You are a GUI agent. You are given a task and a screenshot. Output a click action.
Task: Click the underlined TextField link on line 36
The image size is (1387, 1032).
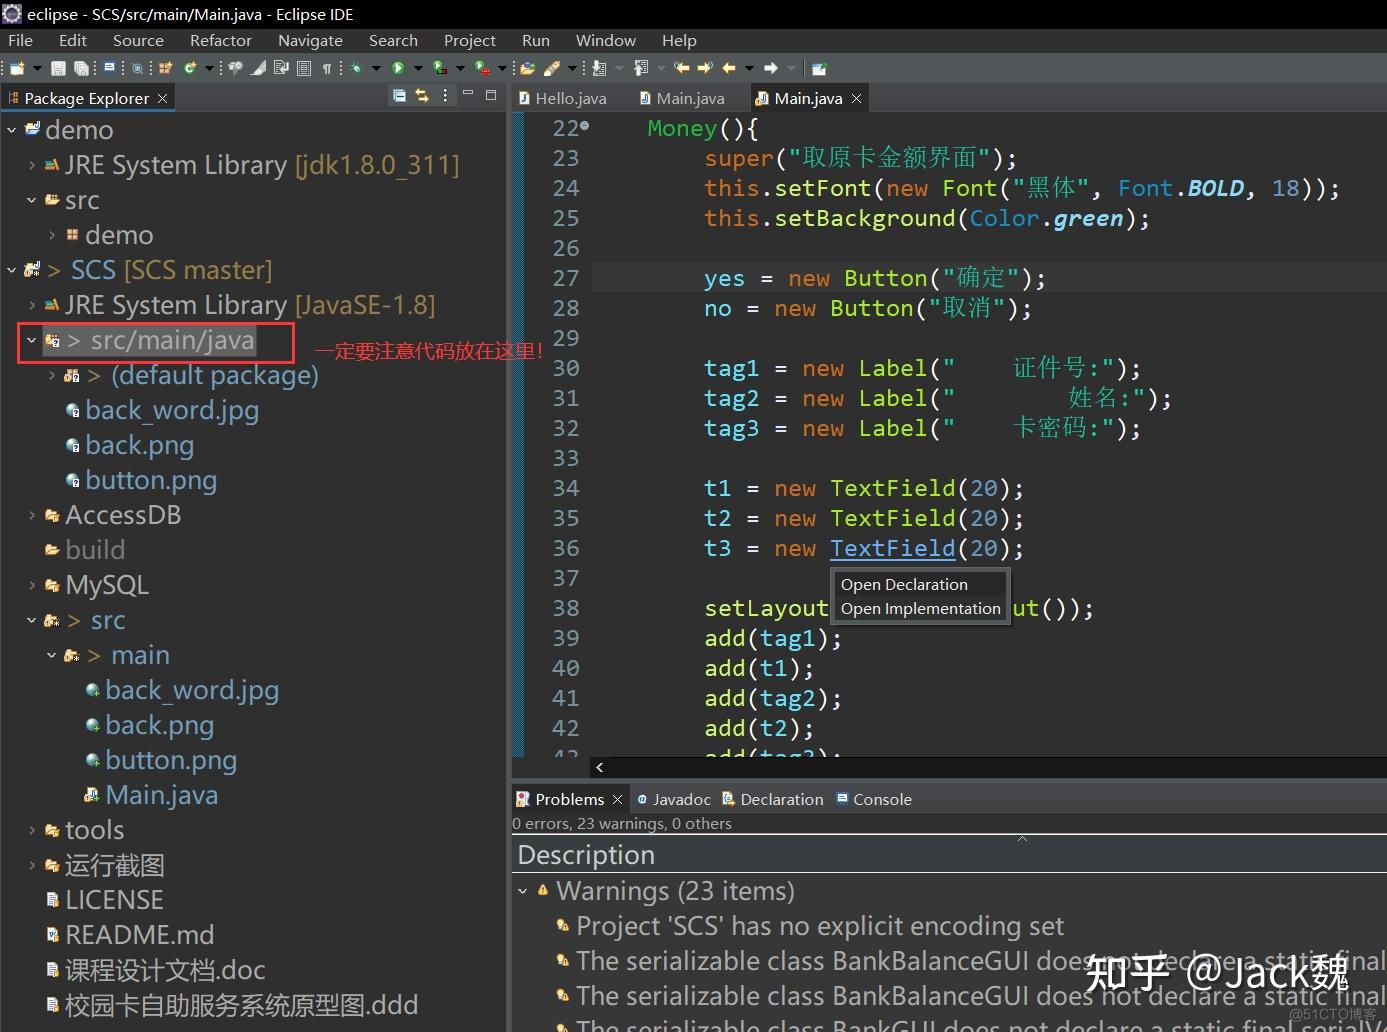(x=892, y=548)
